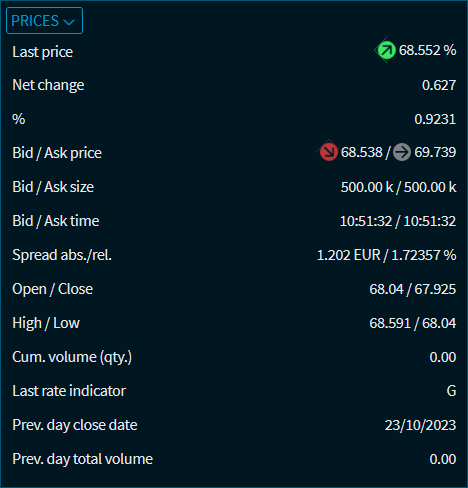468x488 pixels.
Task: Open the PRICES dropdown
Action: click(44, 21)
